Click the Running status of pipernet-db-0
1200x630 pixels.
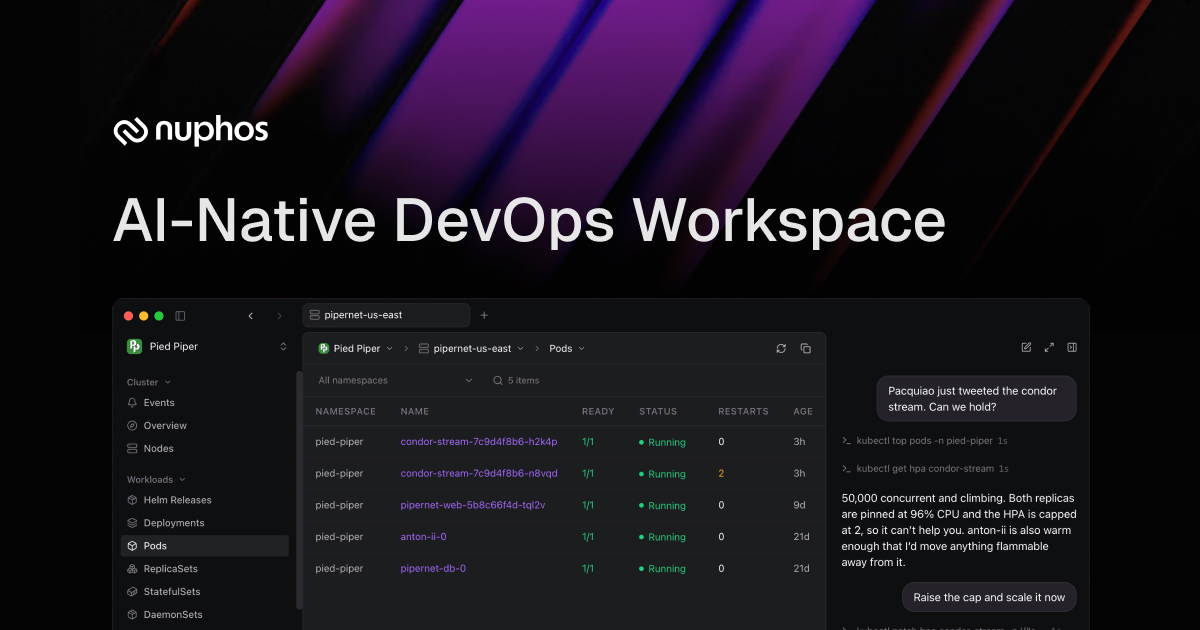tap(662, 569)
